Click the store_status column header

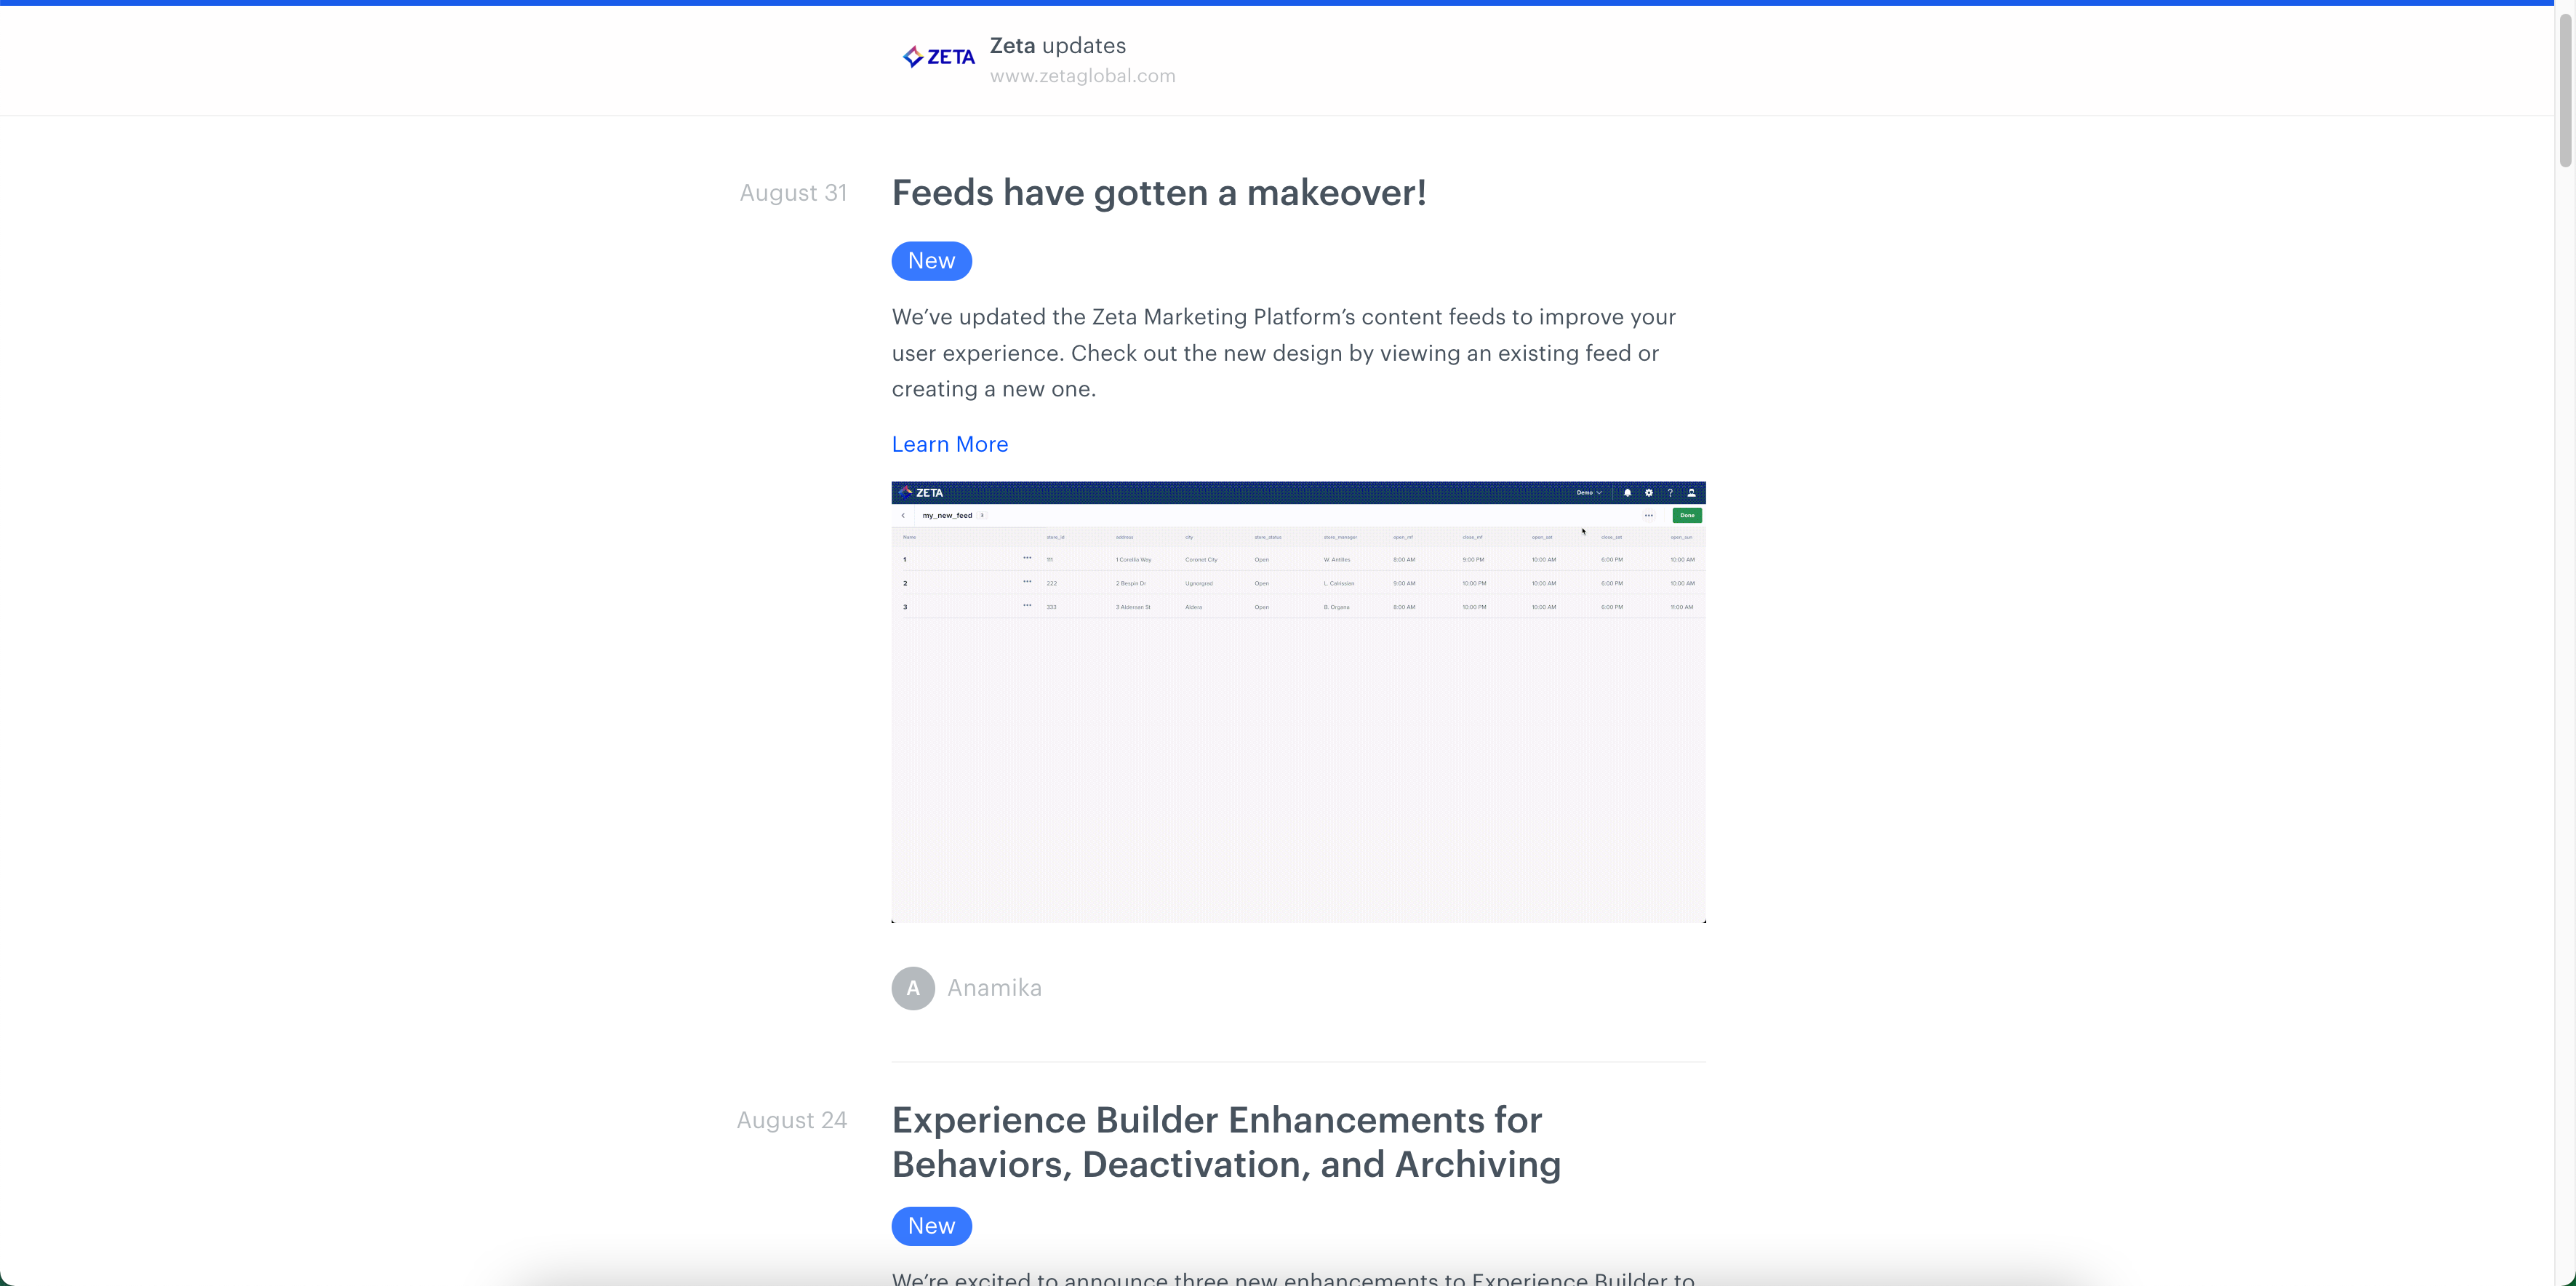(1268, 538)
